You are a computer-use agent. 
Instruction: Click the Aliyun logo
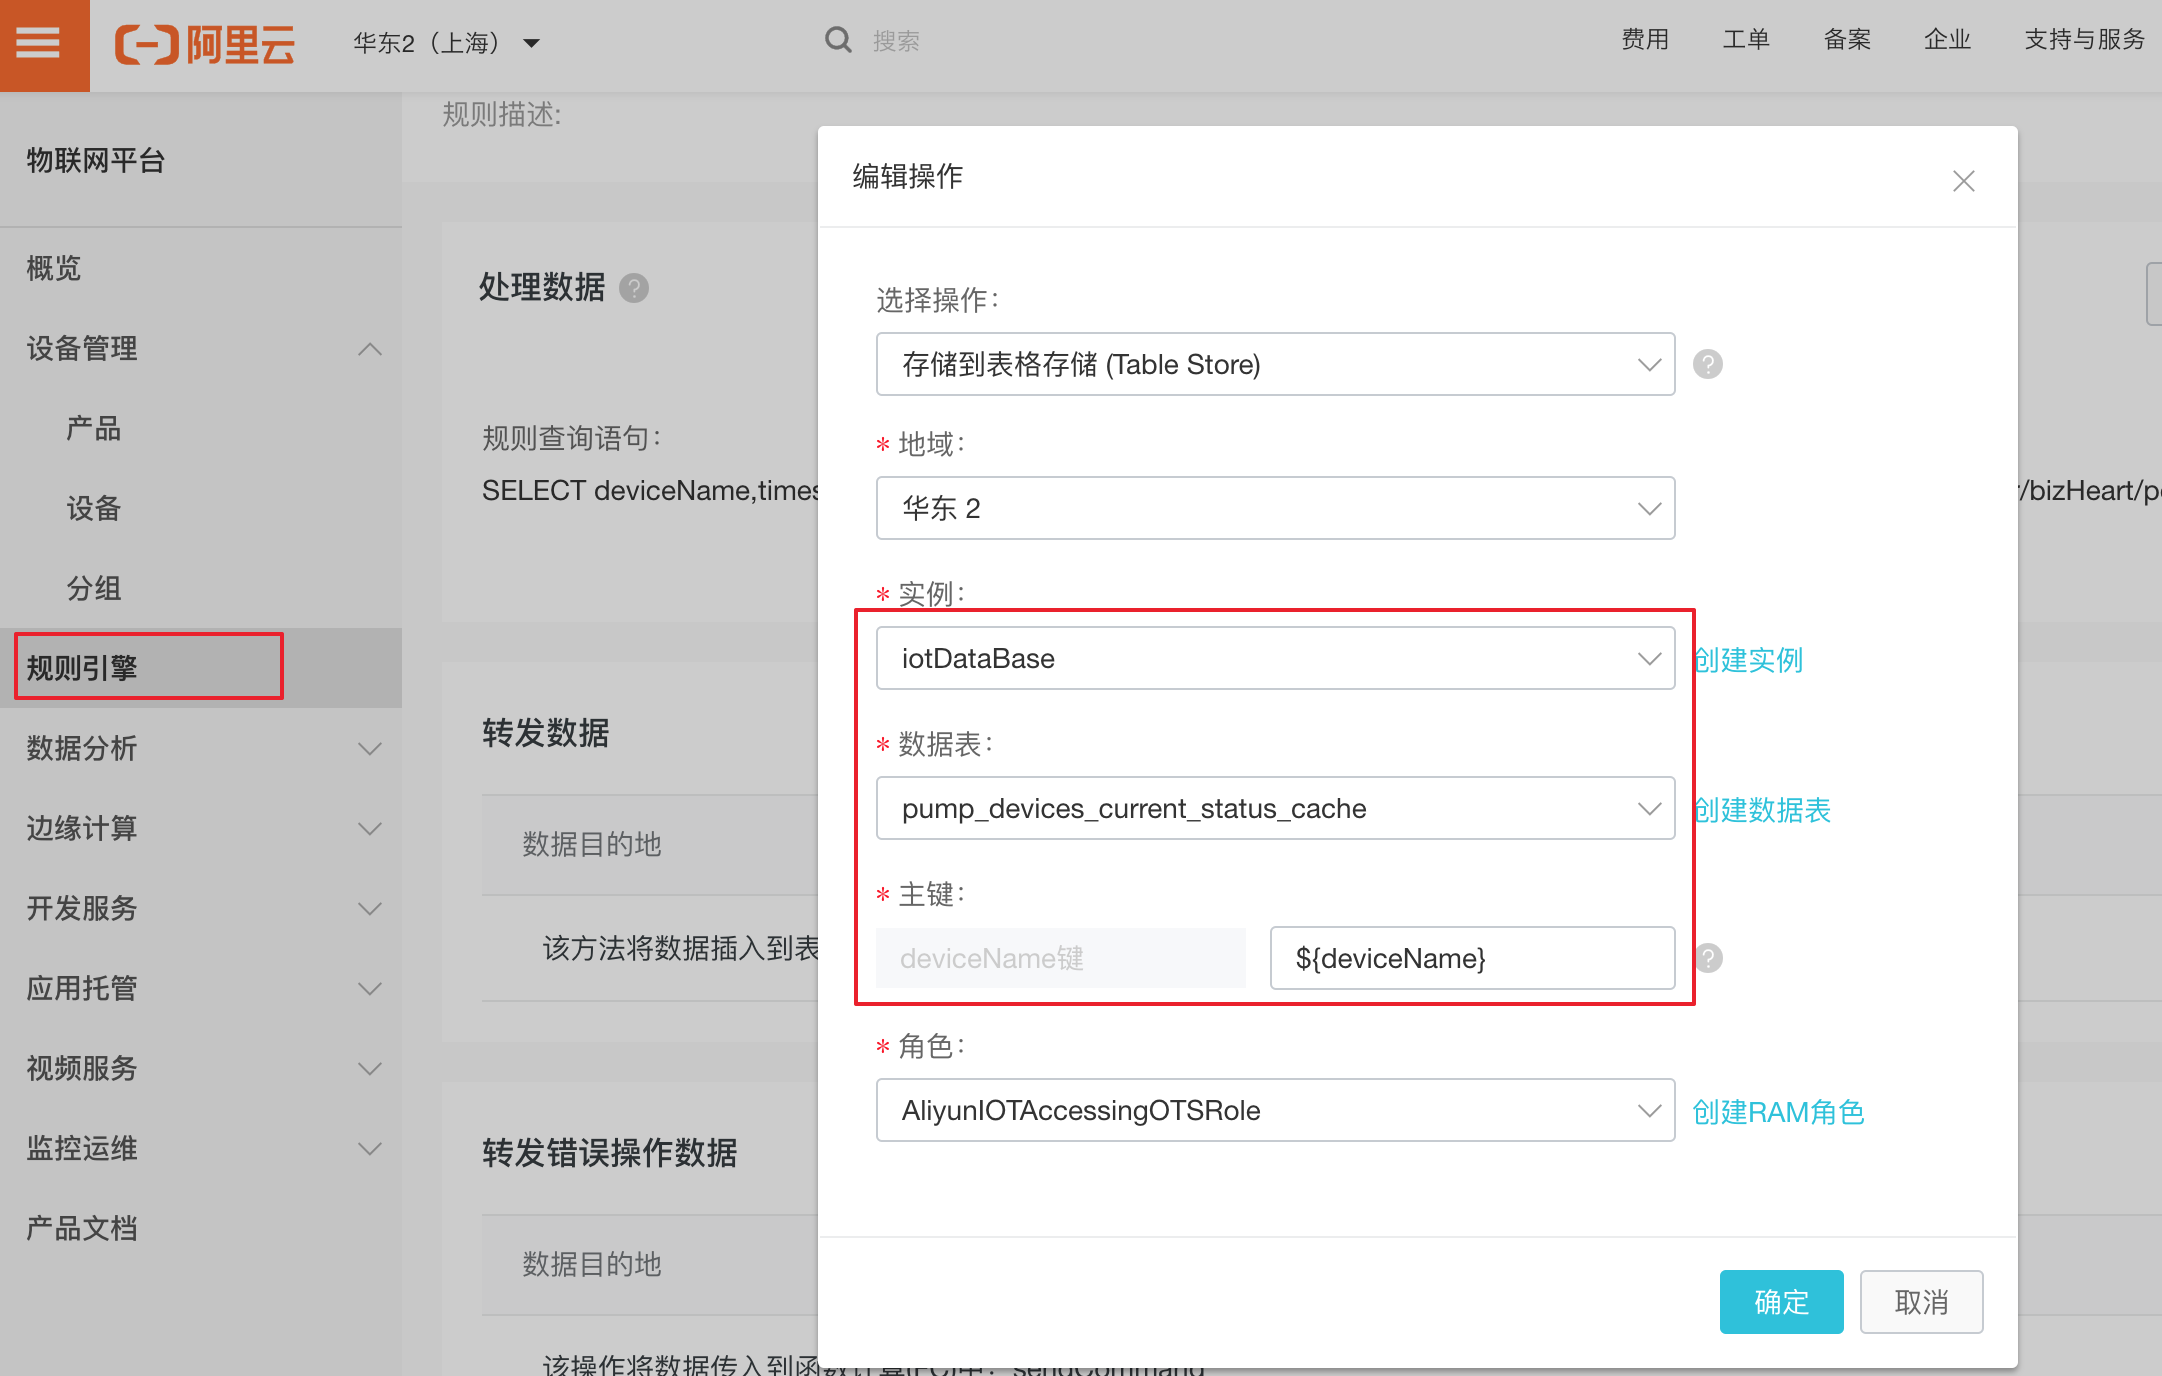coord(205,43)
